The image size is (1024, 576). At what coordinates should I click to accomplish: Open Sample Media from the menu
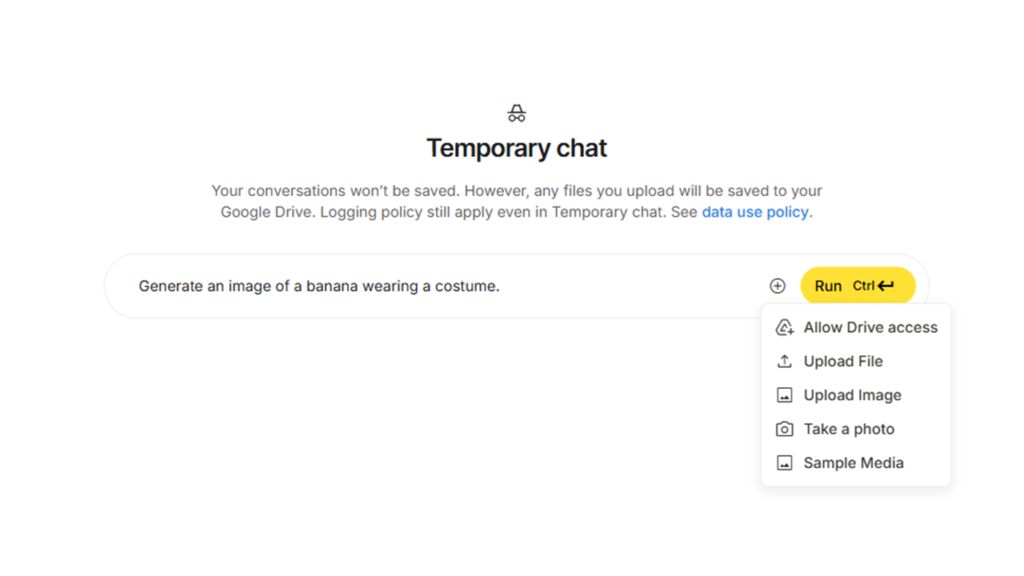click(856, 463)
